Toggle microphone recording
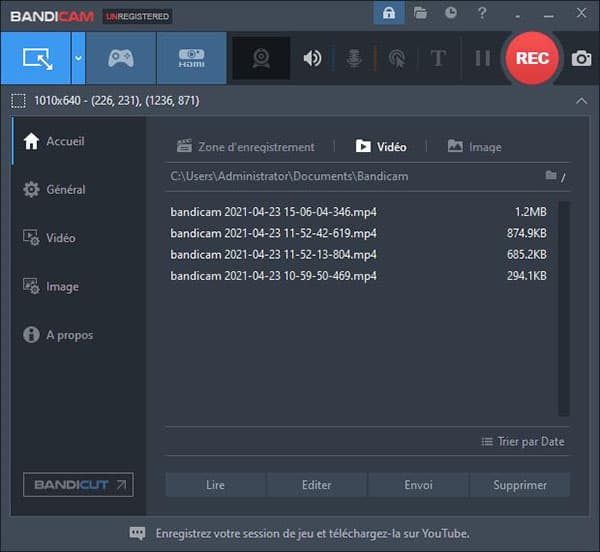 [x=354, y=59]
